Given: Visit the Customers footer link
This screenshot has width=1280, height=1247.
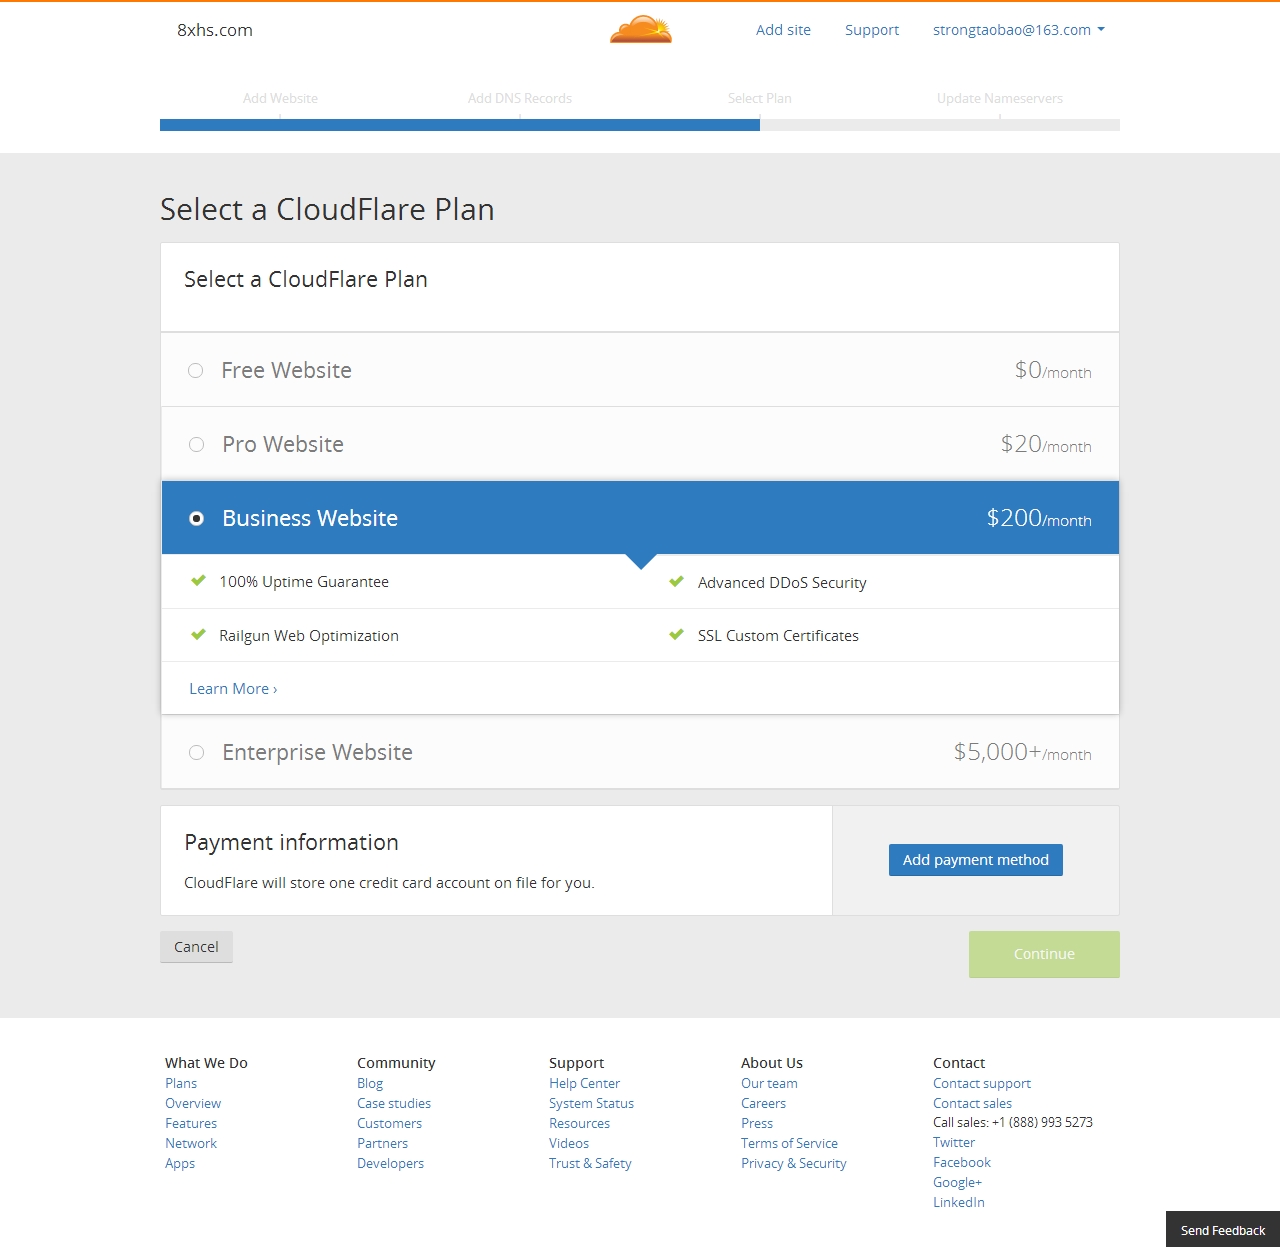Looking at the screenshot, I should click(389, 1123).
